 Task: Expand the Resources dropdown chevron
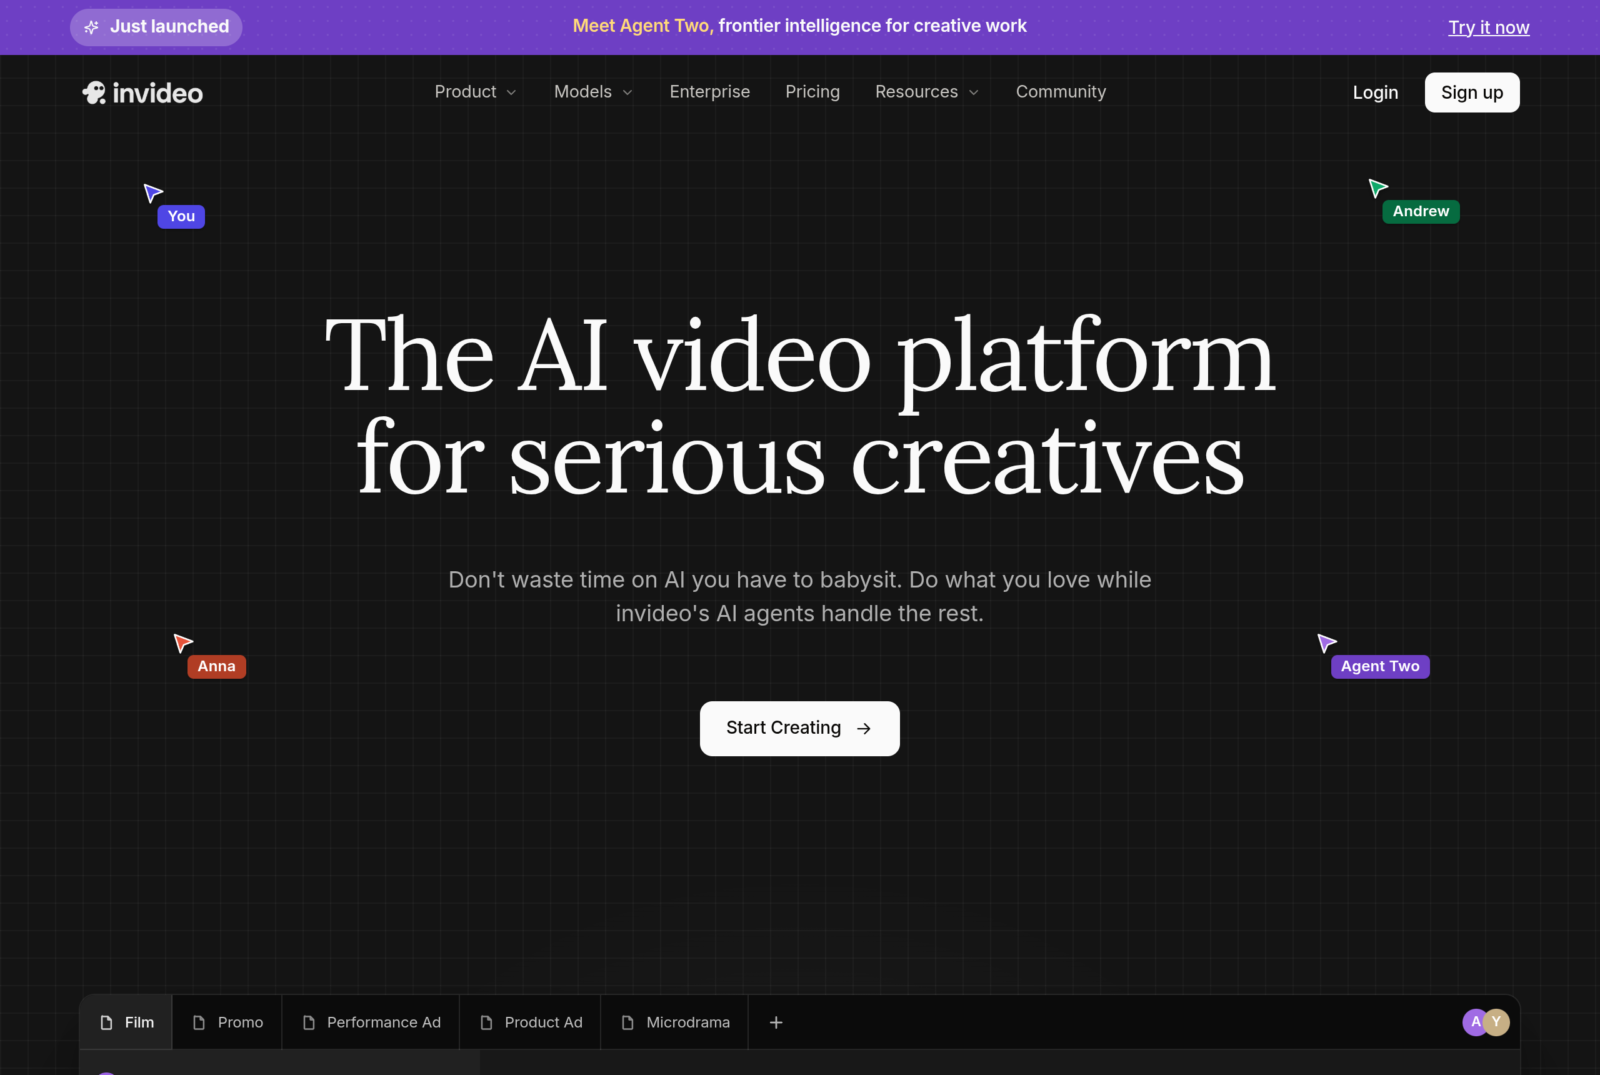974,92
